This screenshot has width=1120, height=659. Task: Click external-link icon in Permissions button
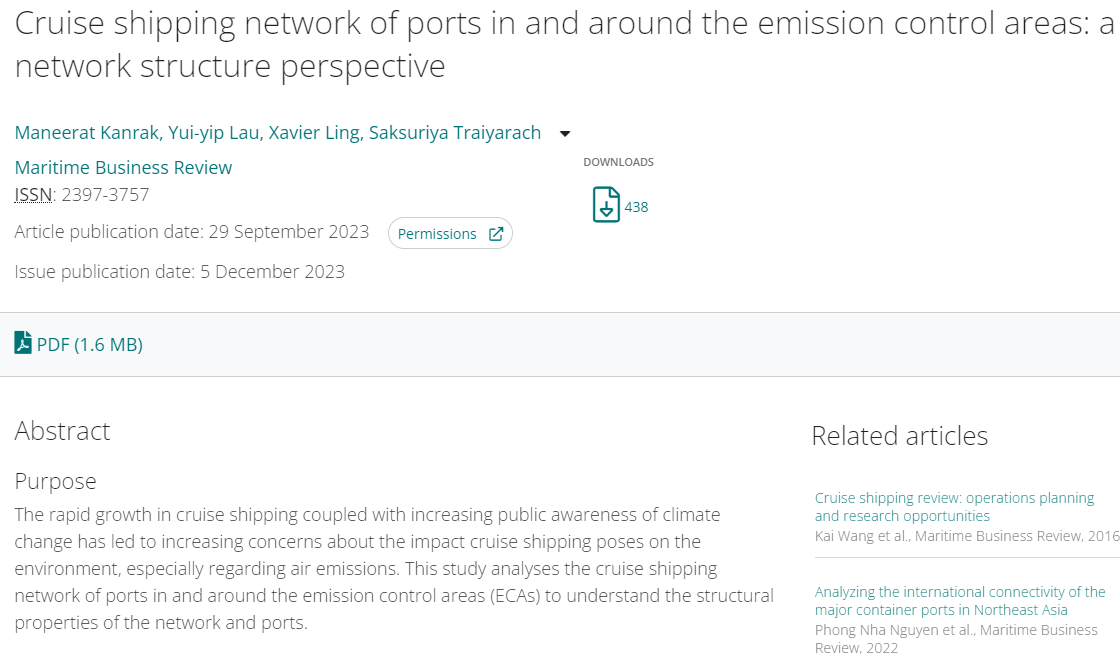click(x=496, y=234)
